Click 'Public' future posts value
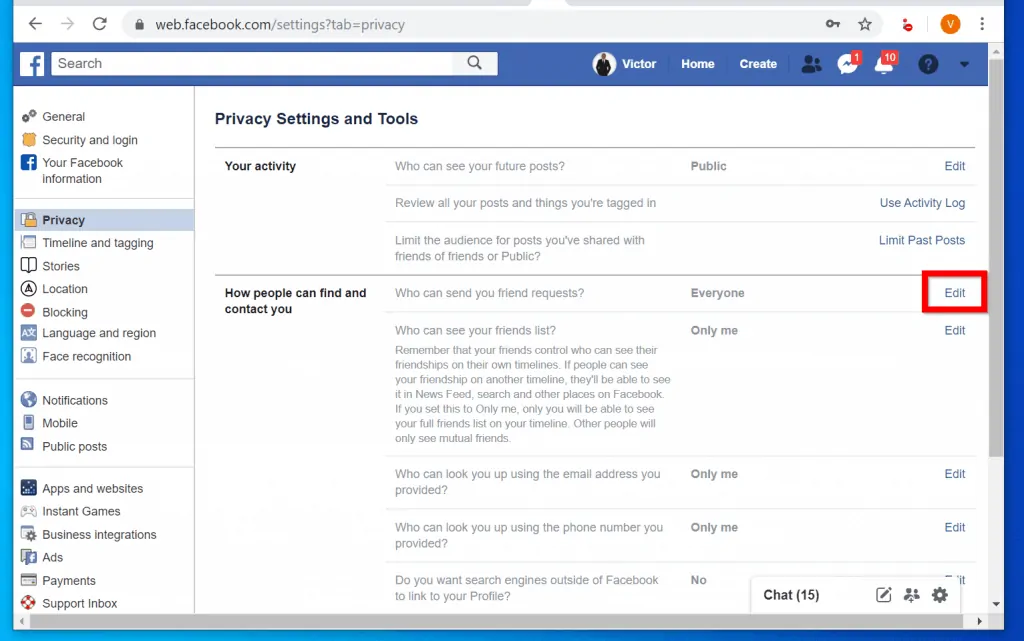This screenshot has width=1024, height=641. coord(708,166)
